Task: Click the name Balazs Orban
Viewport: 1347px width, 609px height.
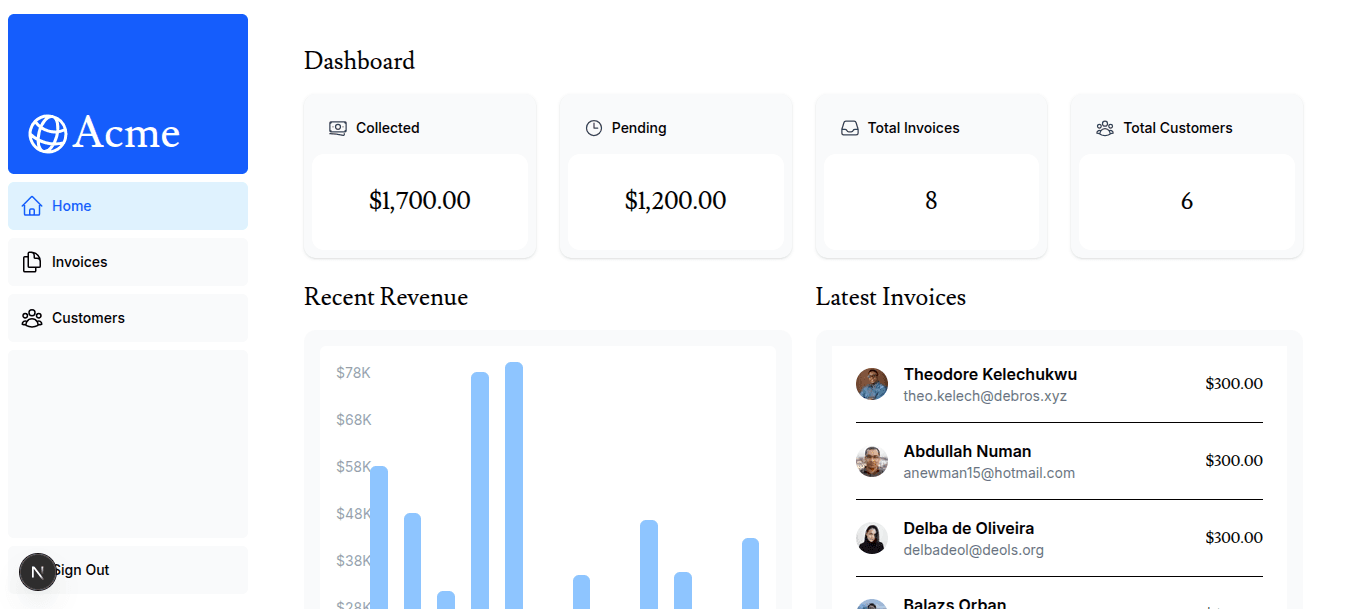Action: point(955,604)
